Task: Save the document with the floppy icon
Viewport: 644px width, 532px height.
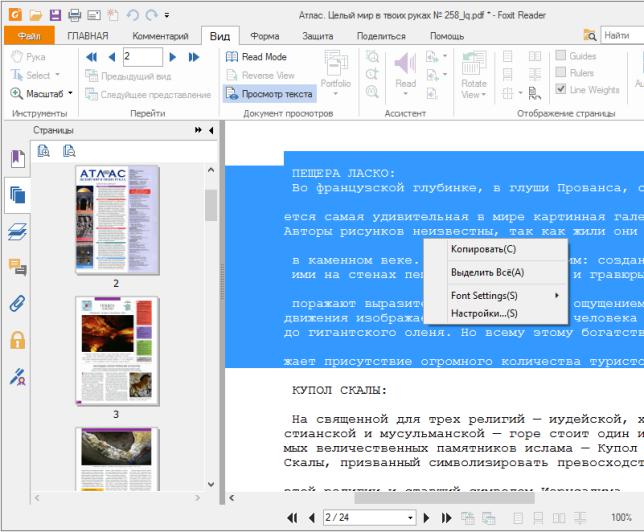Action: pyautogui.click(x=55, y=16)
